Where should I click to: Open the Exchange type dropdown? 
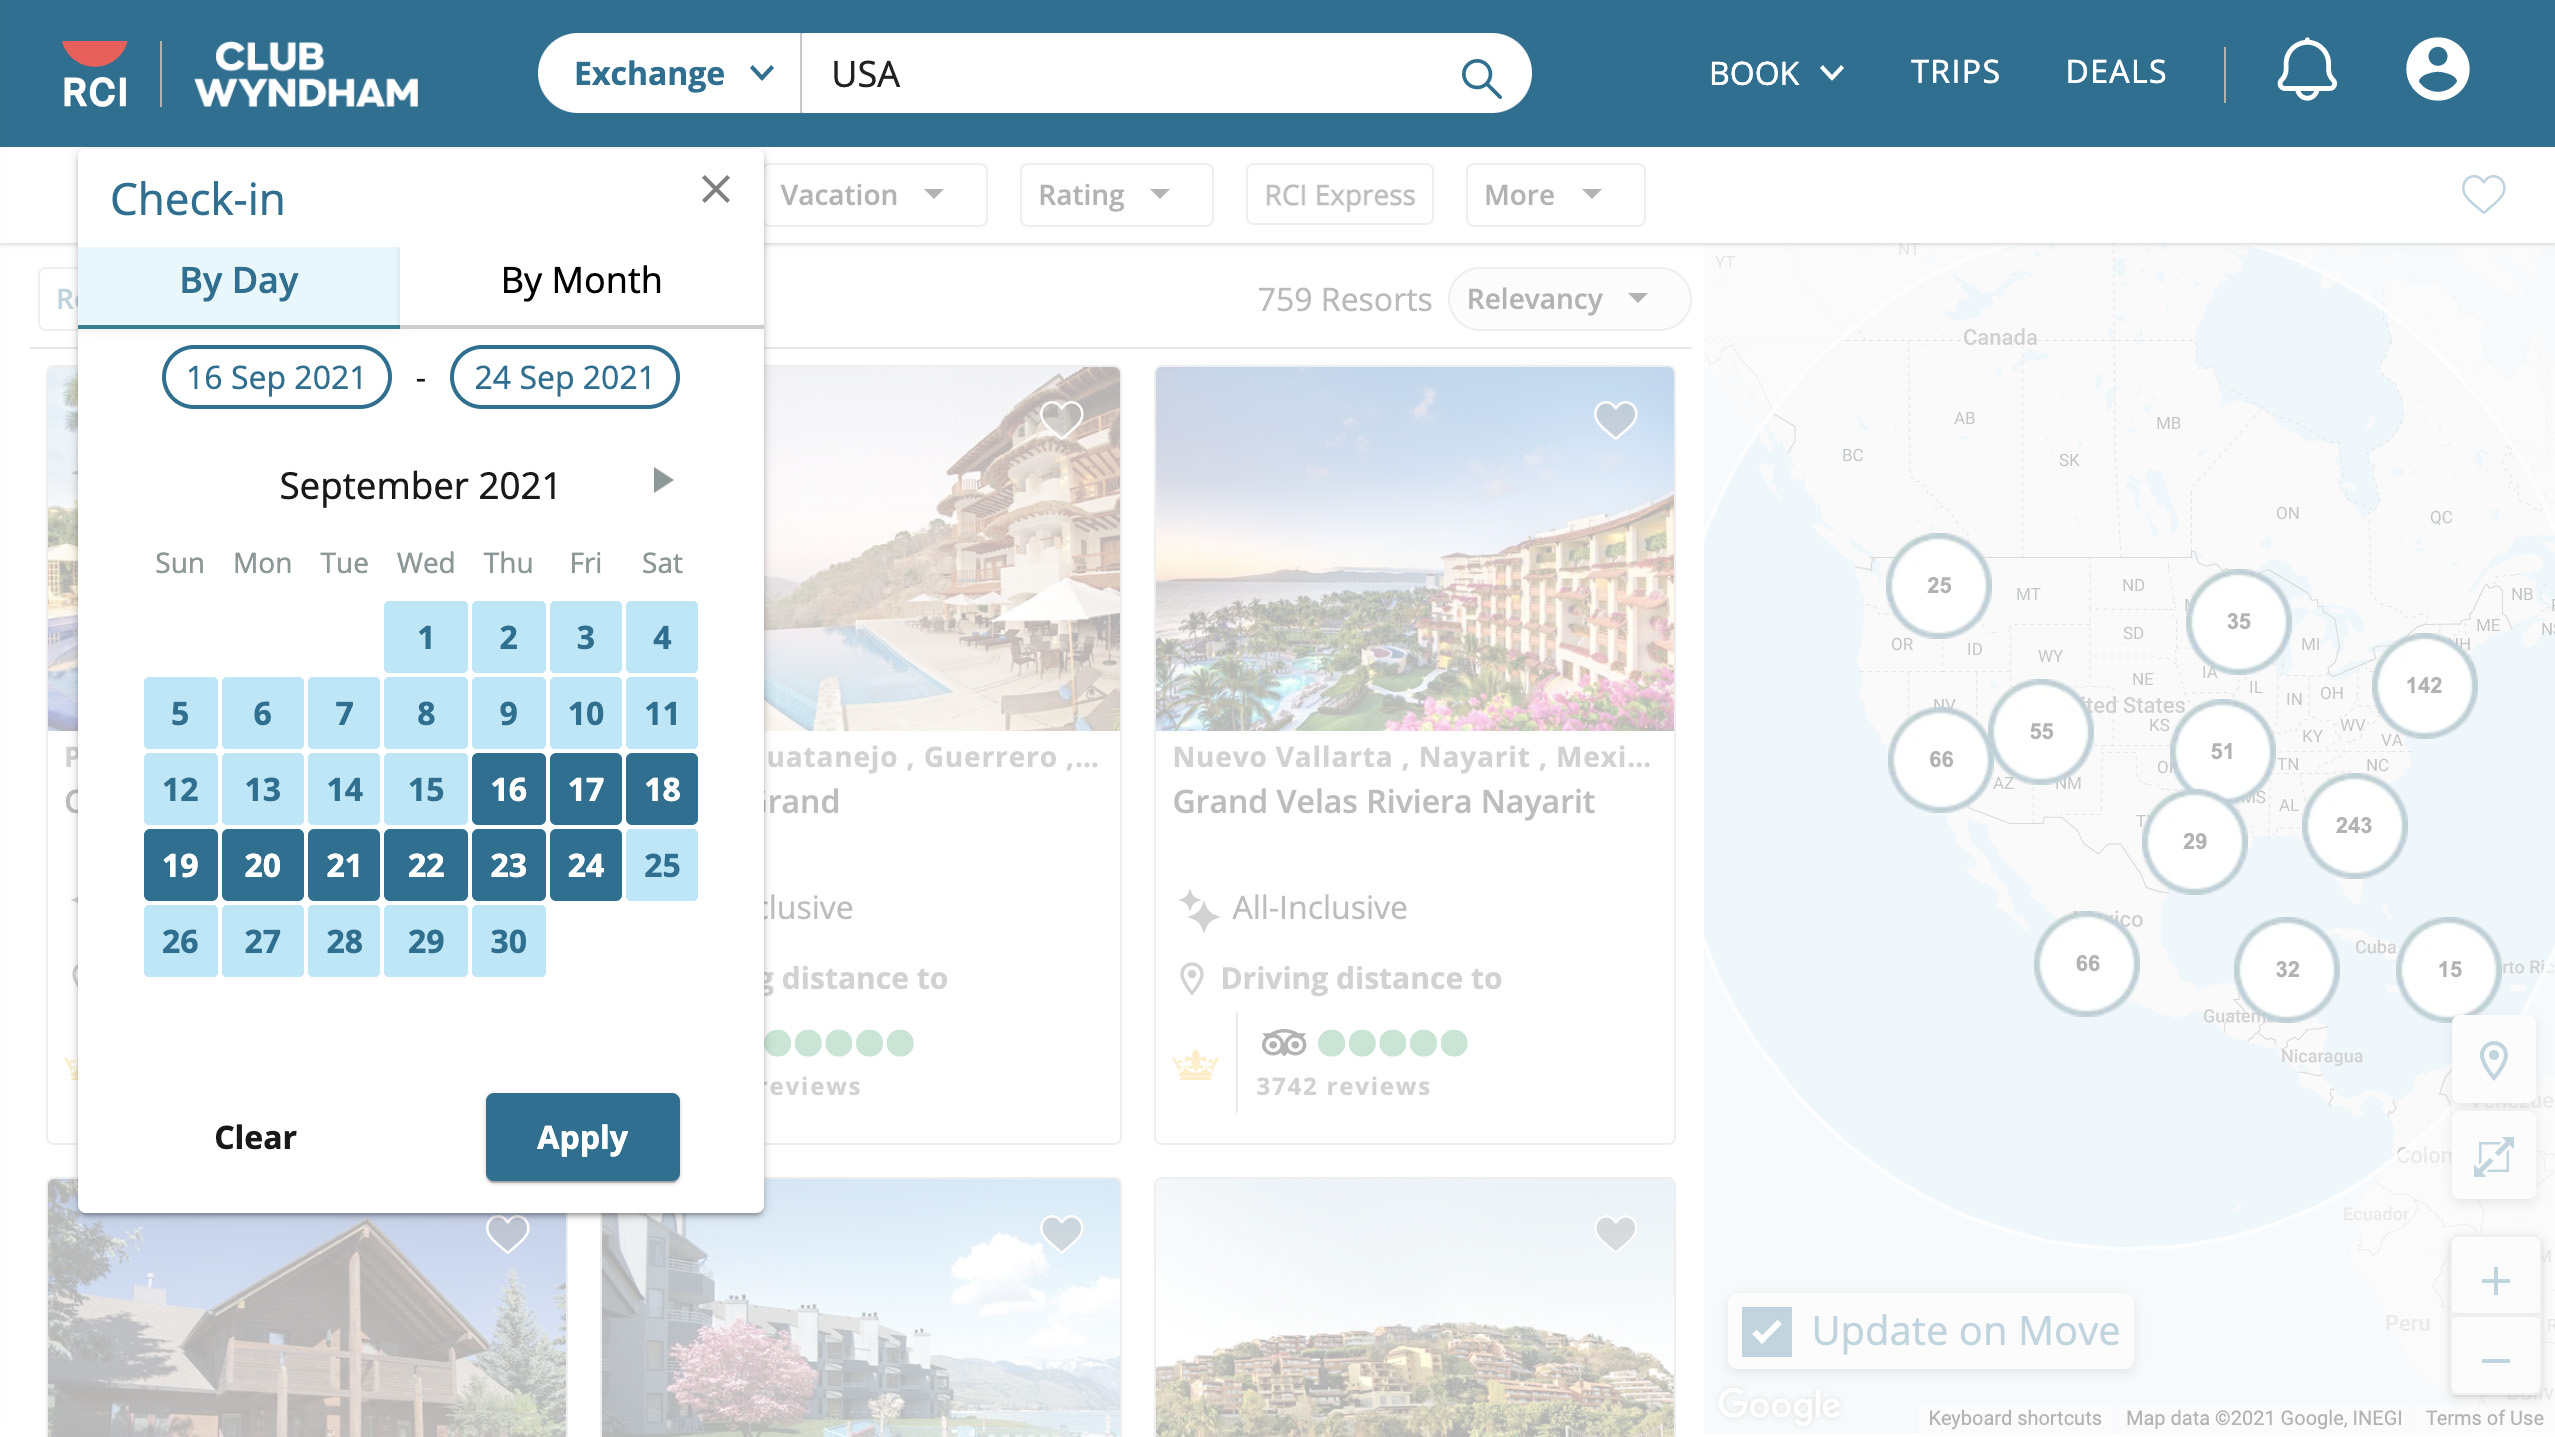point(671,74)
